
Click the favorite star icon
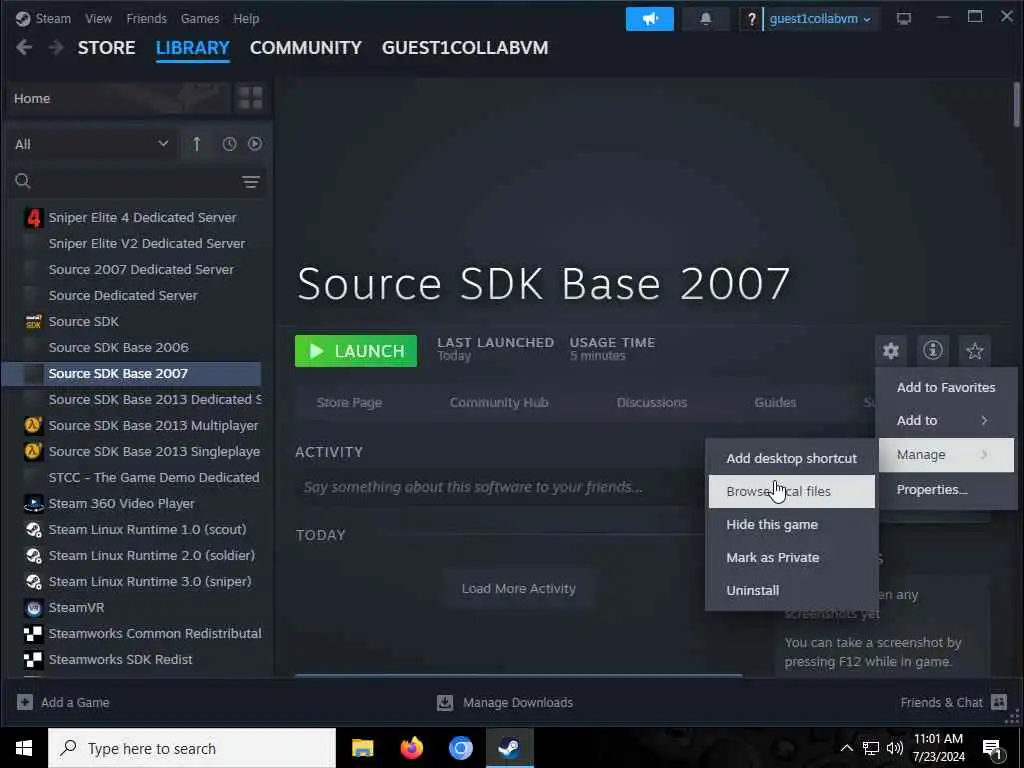click(974, 351)
